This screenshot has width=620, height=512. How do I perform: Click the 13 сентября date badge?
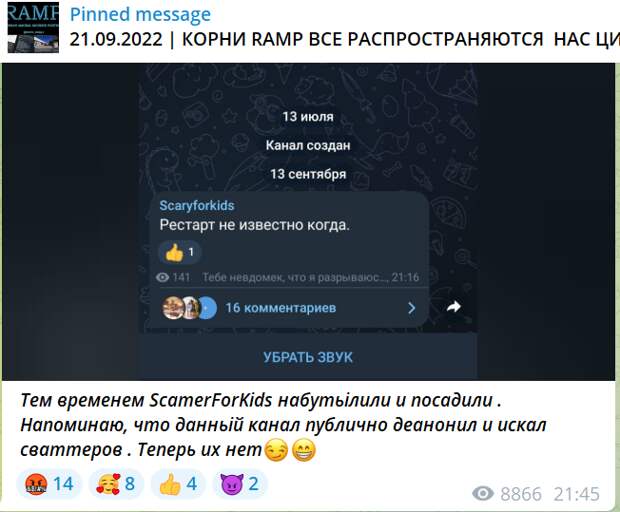point(308,174)
